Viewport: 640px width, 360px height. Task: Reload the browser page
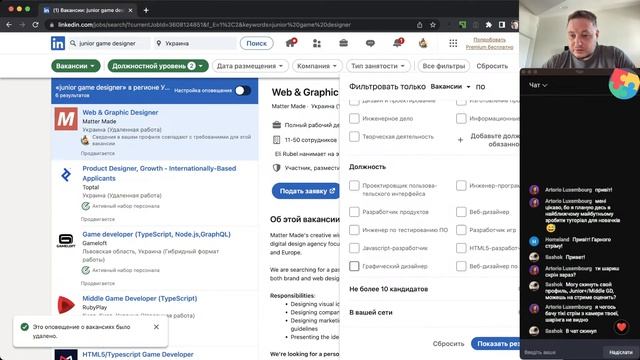[36, 24]
